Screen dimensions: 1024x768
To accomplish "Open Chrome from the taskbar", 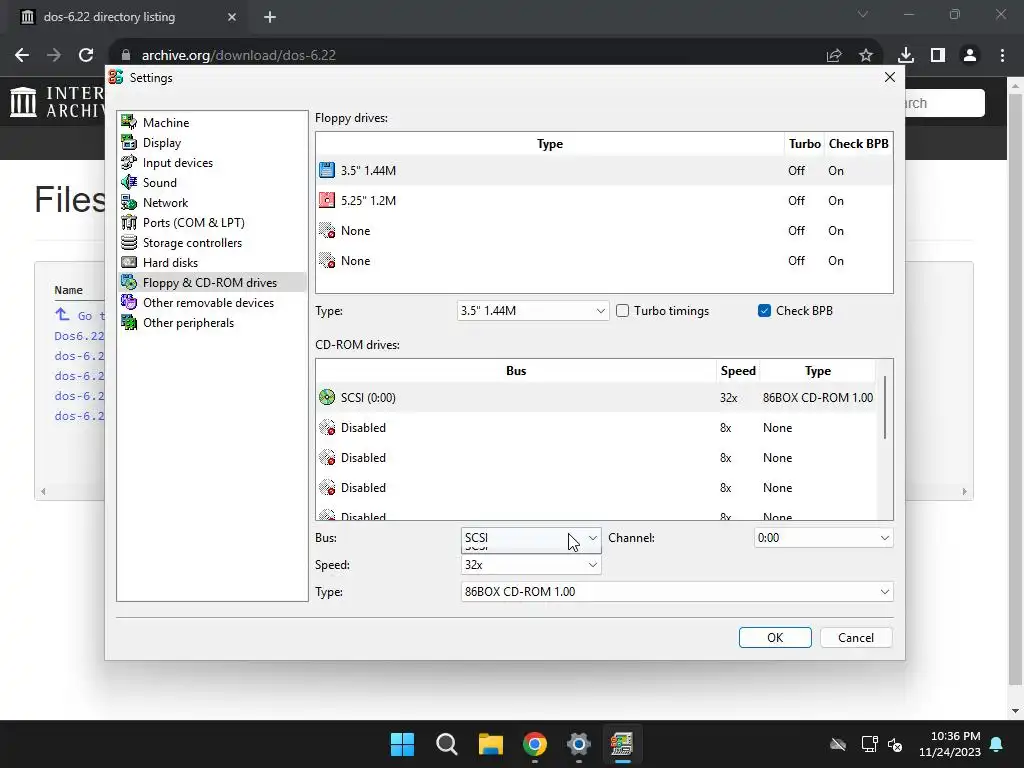I will (x=535, y=744).
